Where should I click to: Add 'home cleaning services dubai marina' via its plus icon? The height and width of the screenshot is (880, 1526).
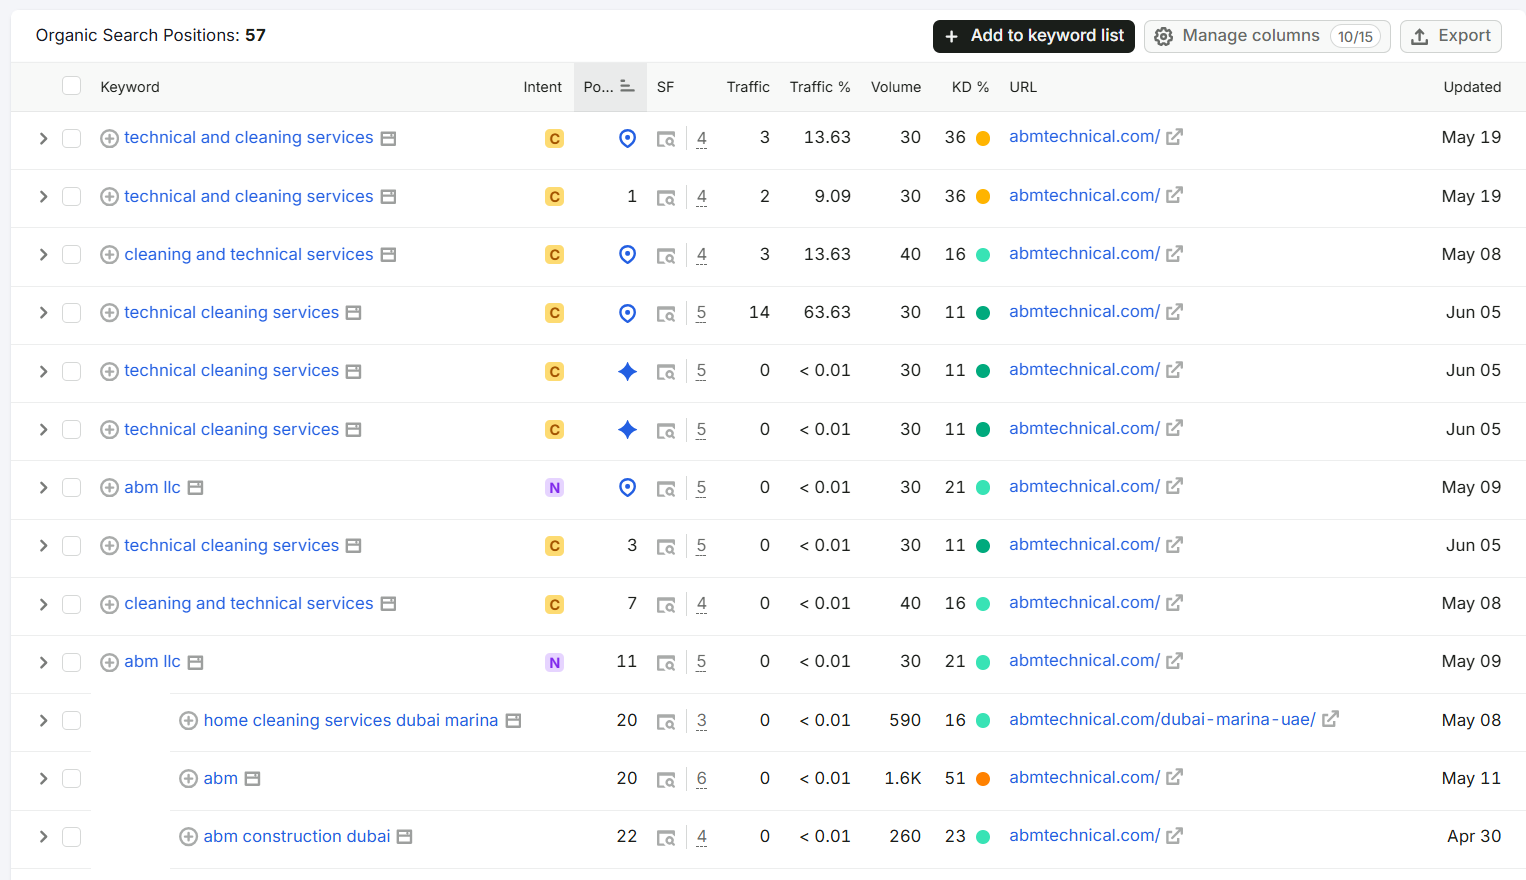(188, 721)
